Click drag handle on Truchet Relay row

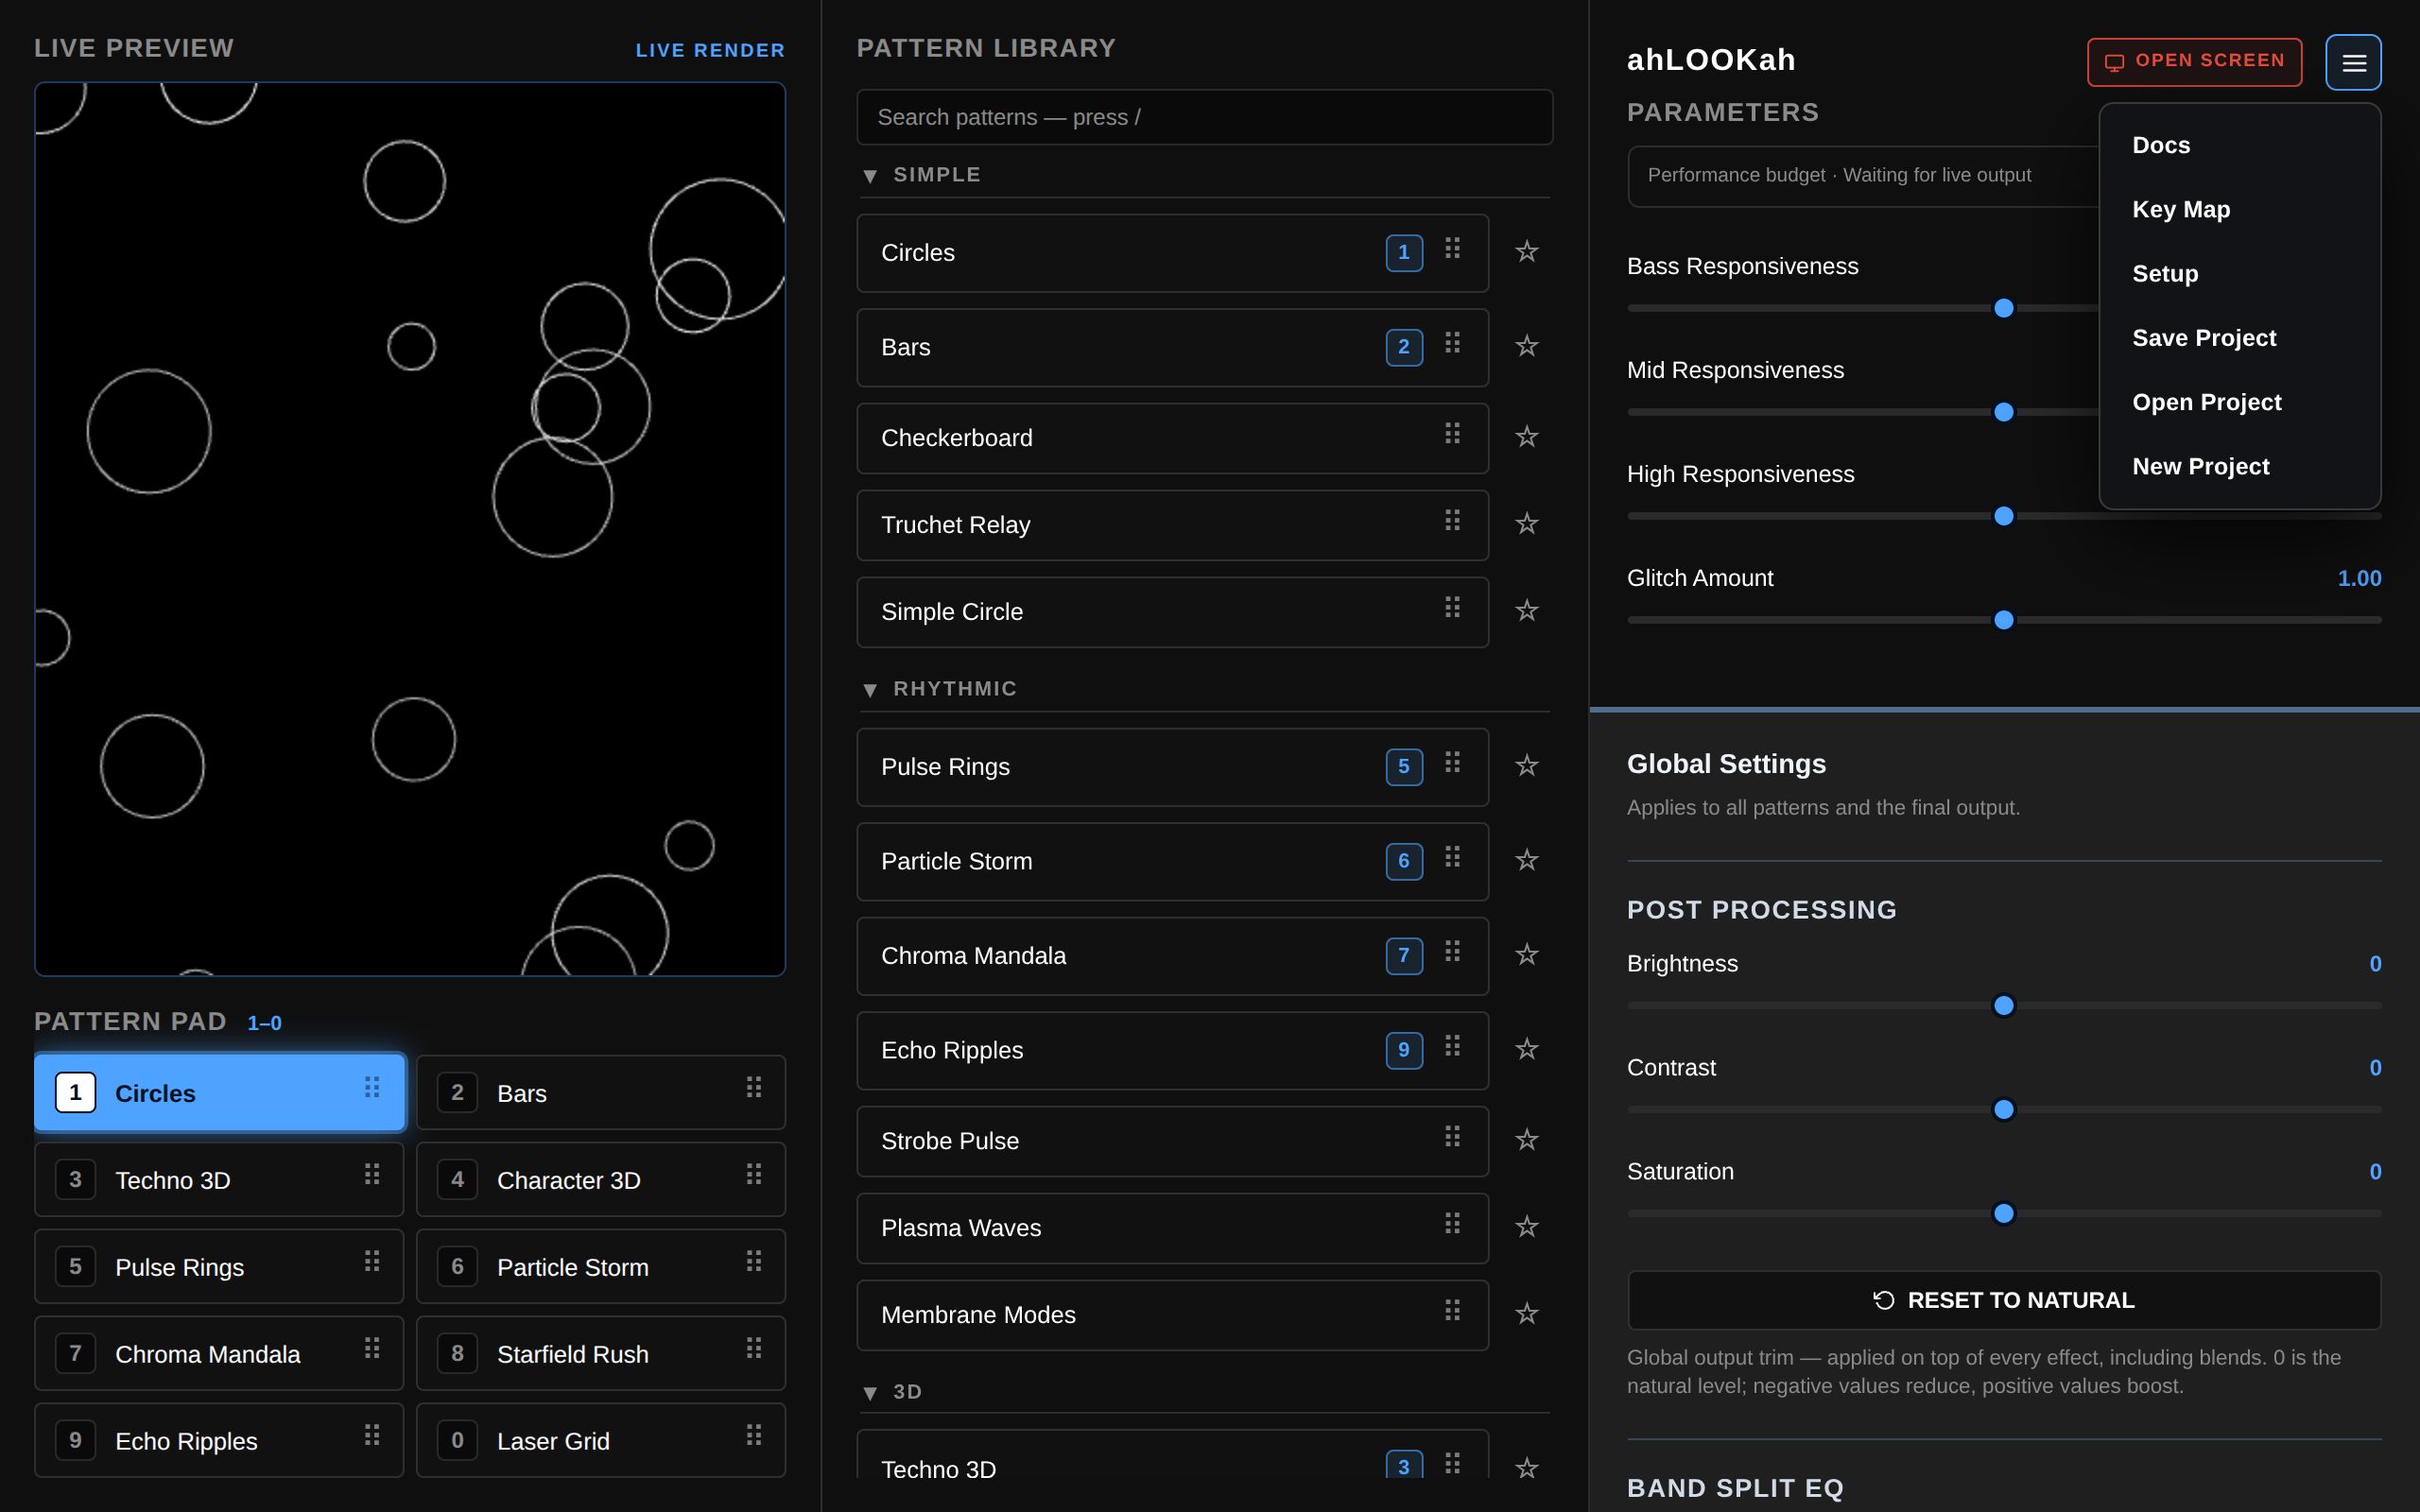point(1452,520)
